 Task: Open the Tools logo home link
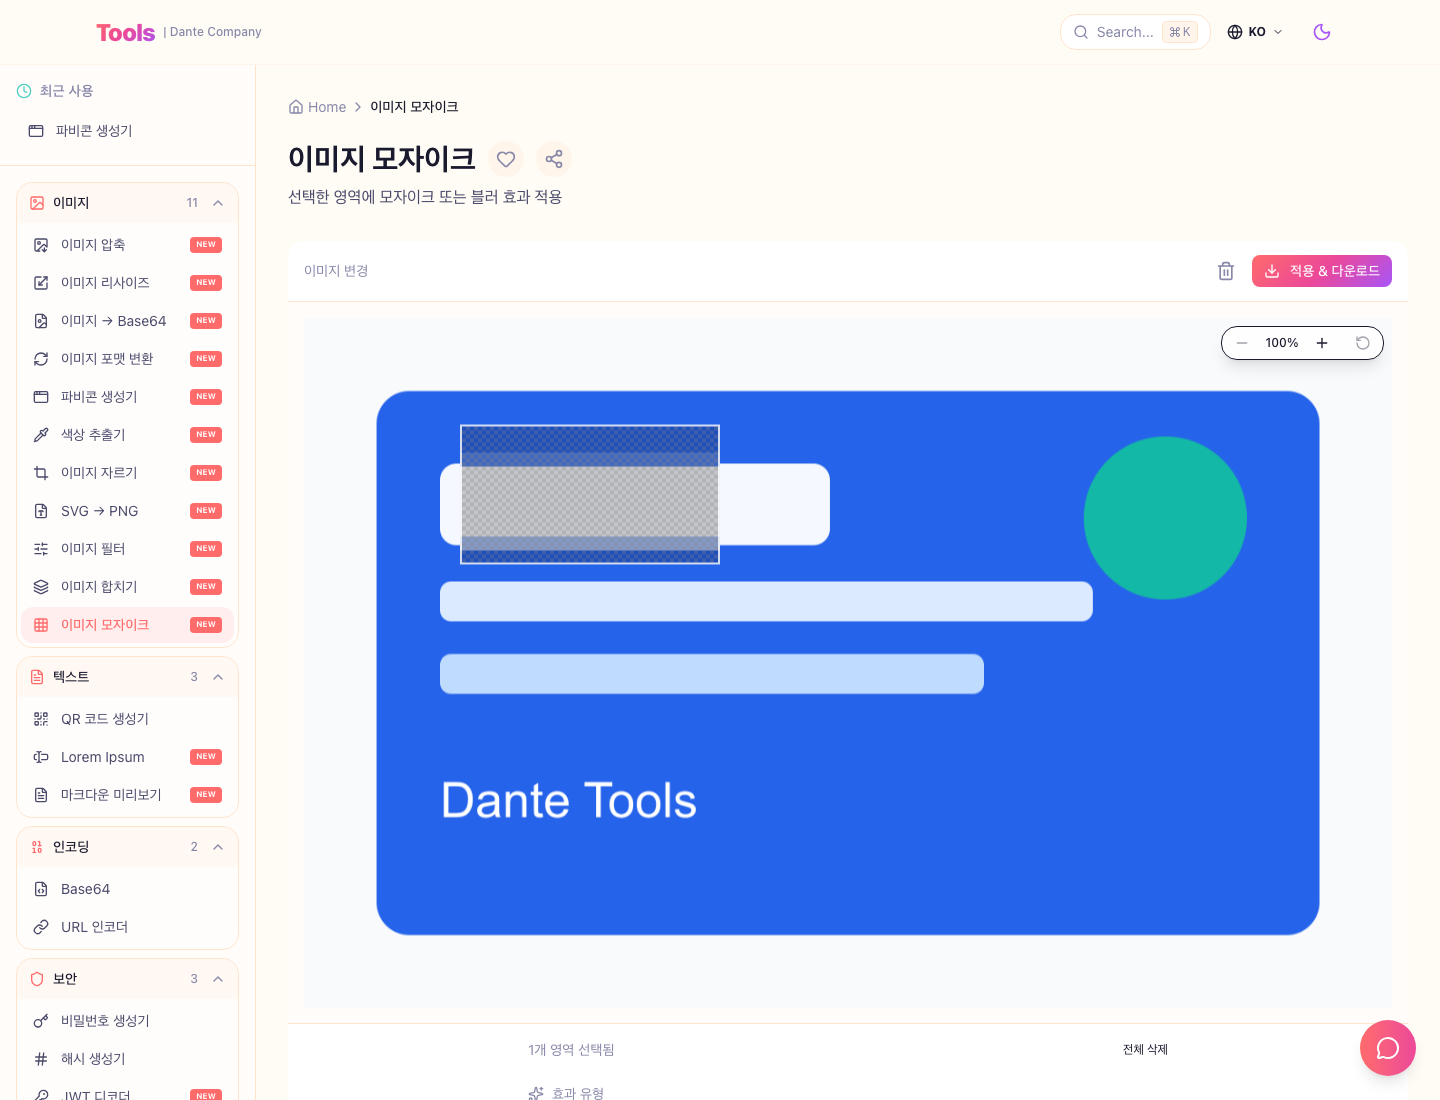tap(126, 32)
